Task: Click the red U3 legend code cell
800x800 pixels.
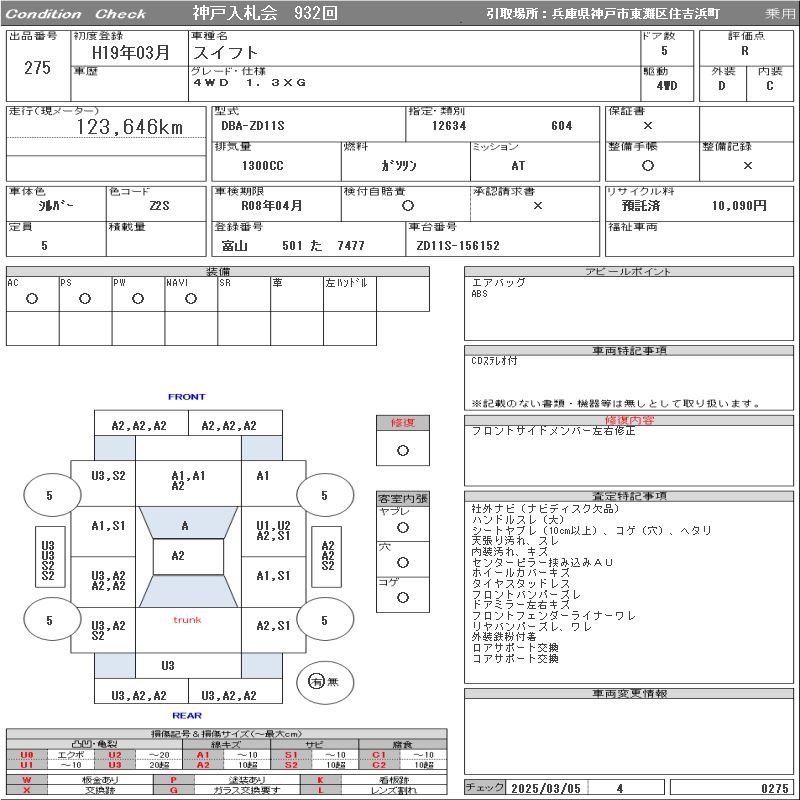Action: (x=115, y=765)
